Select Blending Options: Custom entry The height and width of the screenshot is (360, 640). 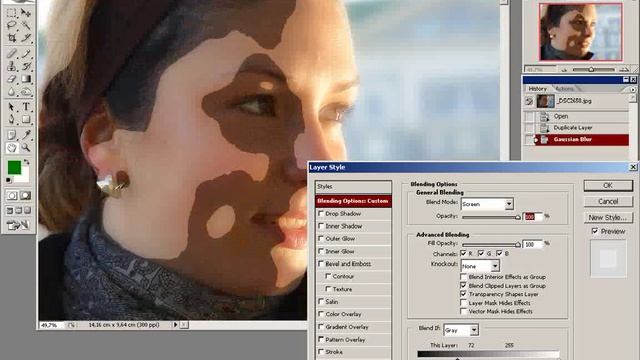[353, 201]
